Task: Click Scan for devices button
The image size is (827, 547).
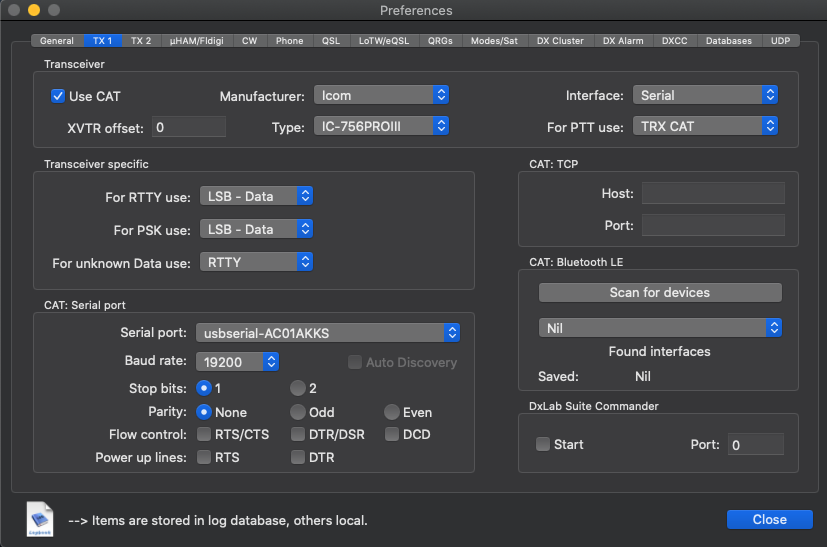Action: tap(660, 292)
